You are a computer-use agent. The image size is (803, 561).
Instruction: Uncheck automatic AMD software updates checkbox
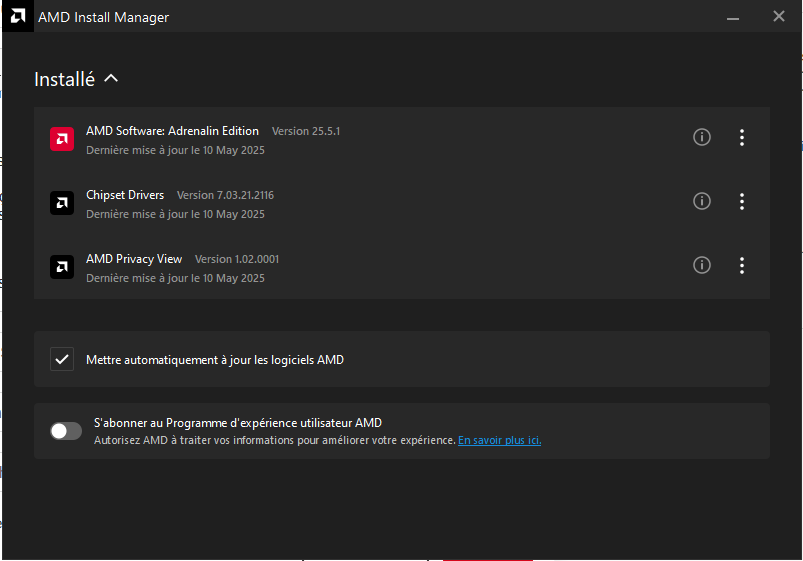coord(62,359)
